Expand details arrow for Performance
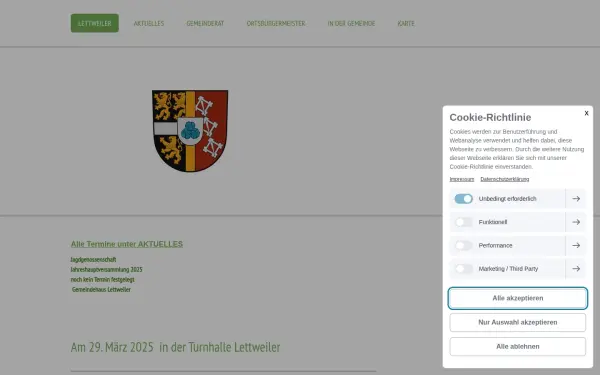The height and width of the screenshot is (375, 600). tap(576, 245)
